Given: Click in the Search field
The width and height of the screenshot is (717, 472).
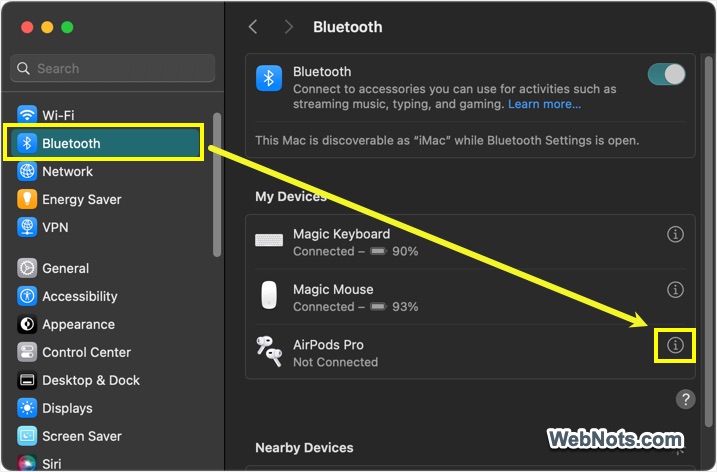Looking at the screenshot, I should [112, 69].
